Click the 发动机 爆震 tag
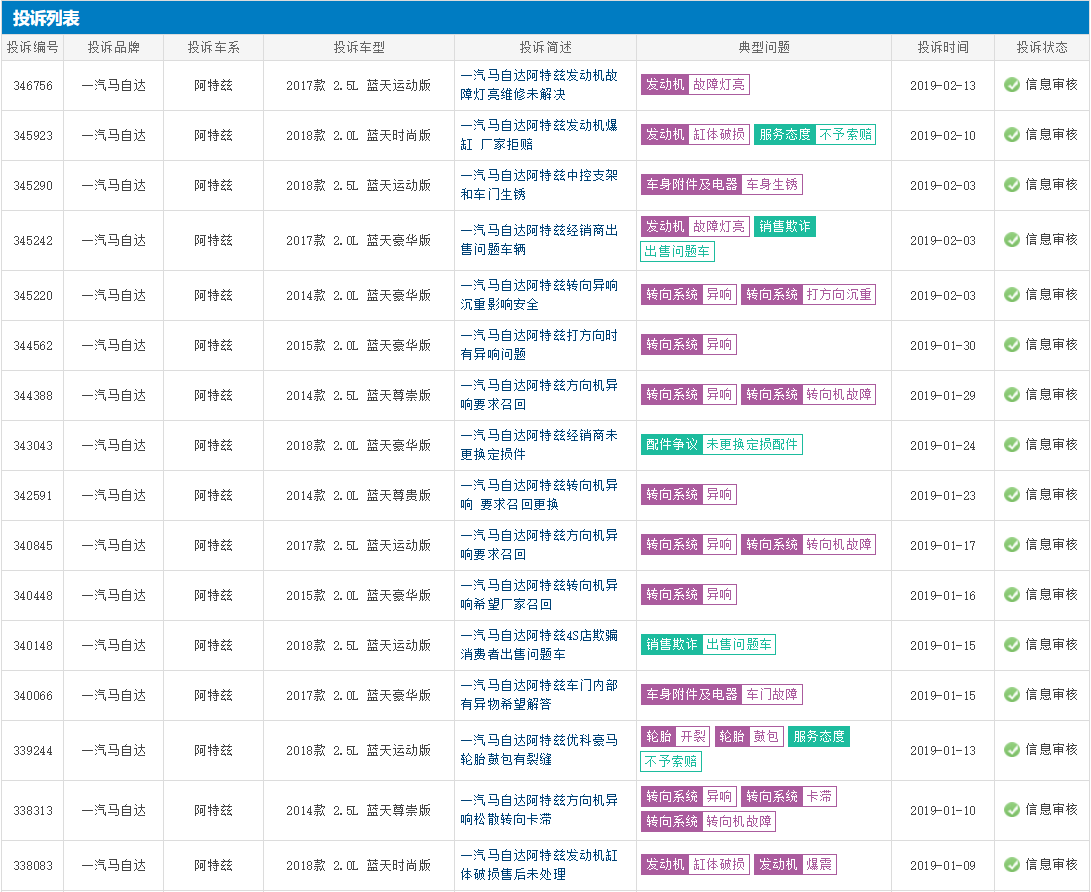The image size is (1091, 892). tap(795, 865)
